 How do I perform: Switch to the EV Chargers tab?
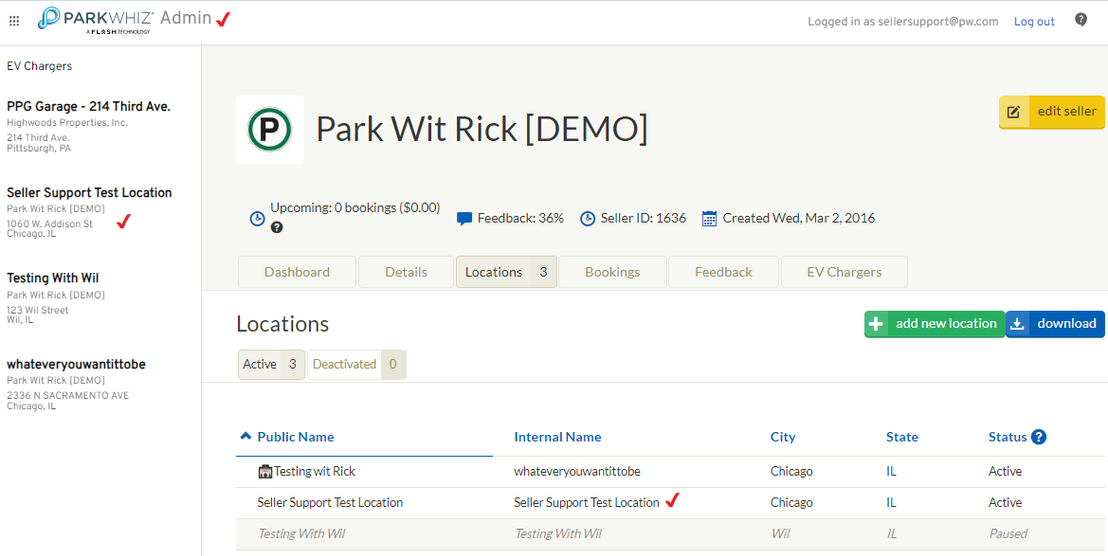[844, 272]
